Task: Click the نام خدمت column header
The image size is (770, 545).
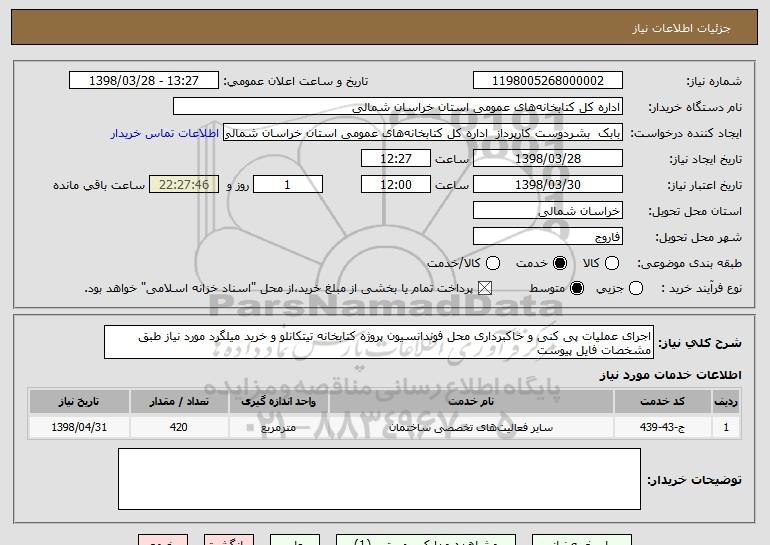Action: click(470, 402)
